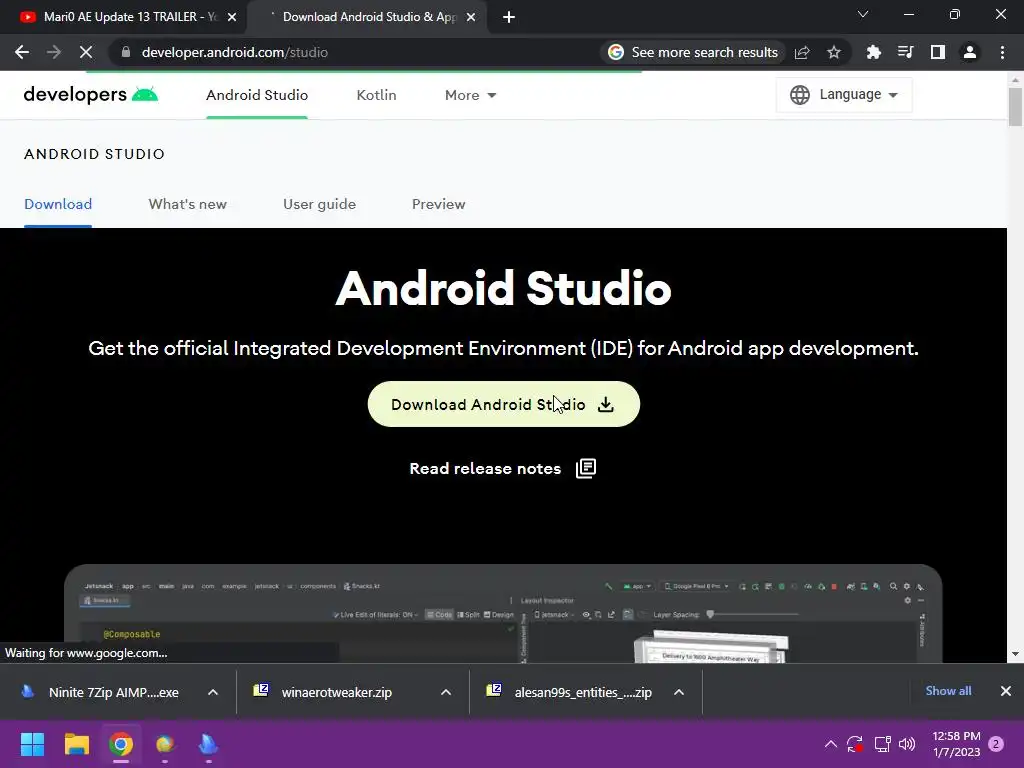Open the Windows Start menu
This screenshot has width=1024, height=768.
point(32,744)
